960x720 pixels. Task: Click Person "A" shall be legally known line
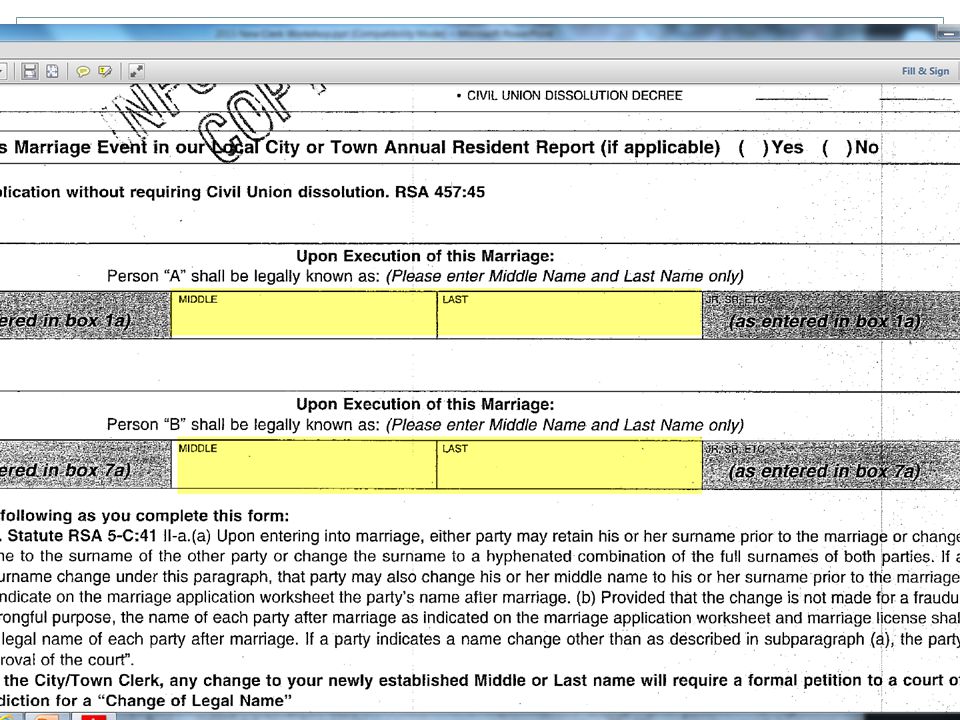425,276
